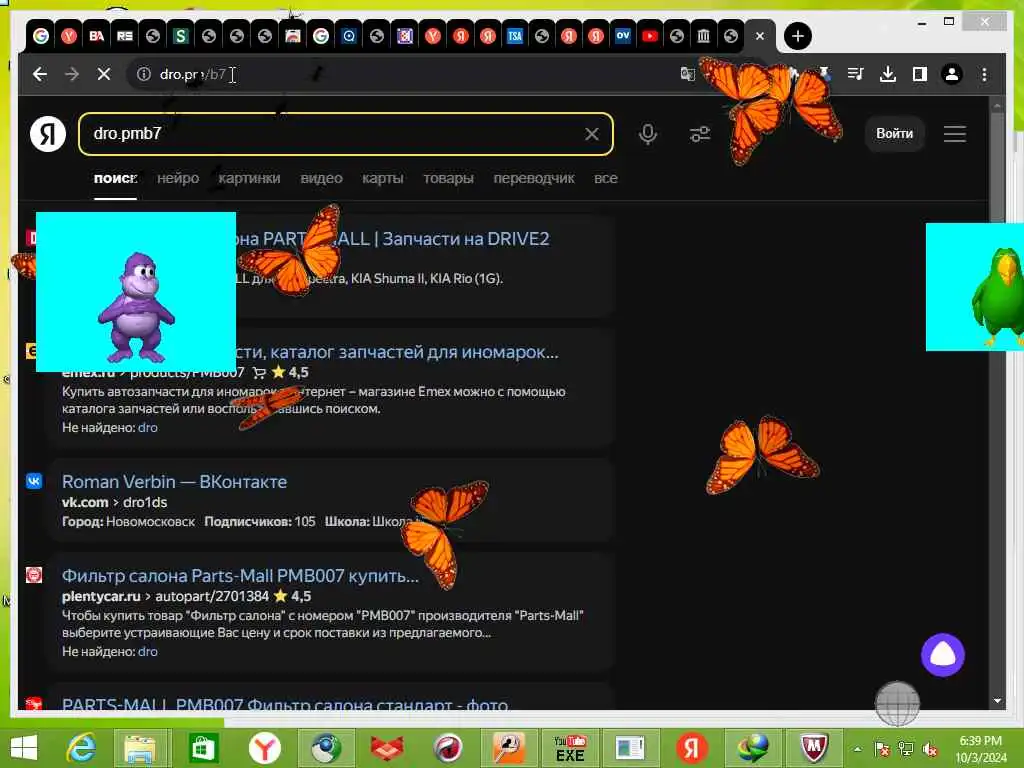Open the YouTube EXE taskbar app
Screen dimensions: 1024x768
[x=569, y=748]
